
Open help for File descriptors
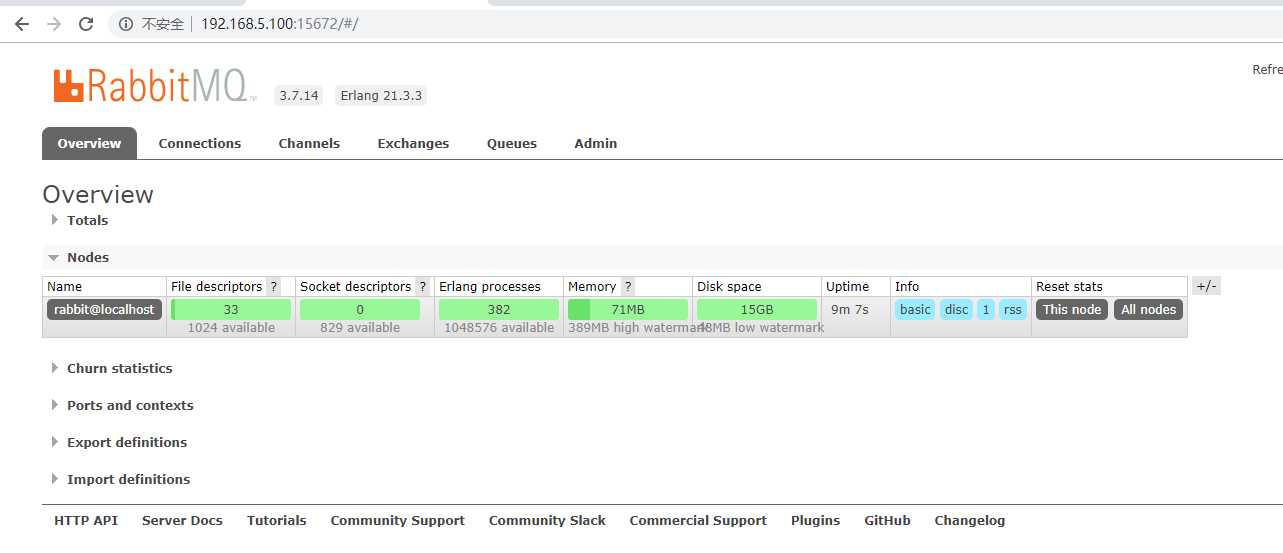tap(273, 286)
